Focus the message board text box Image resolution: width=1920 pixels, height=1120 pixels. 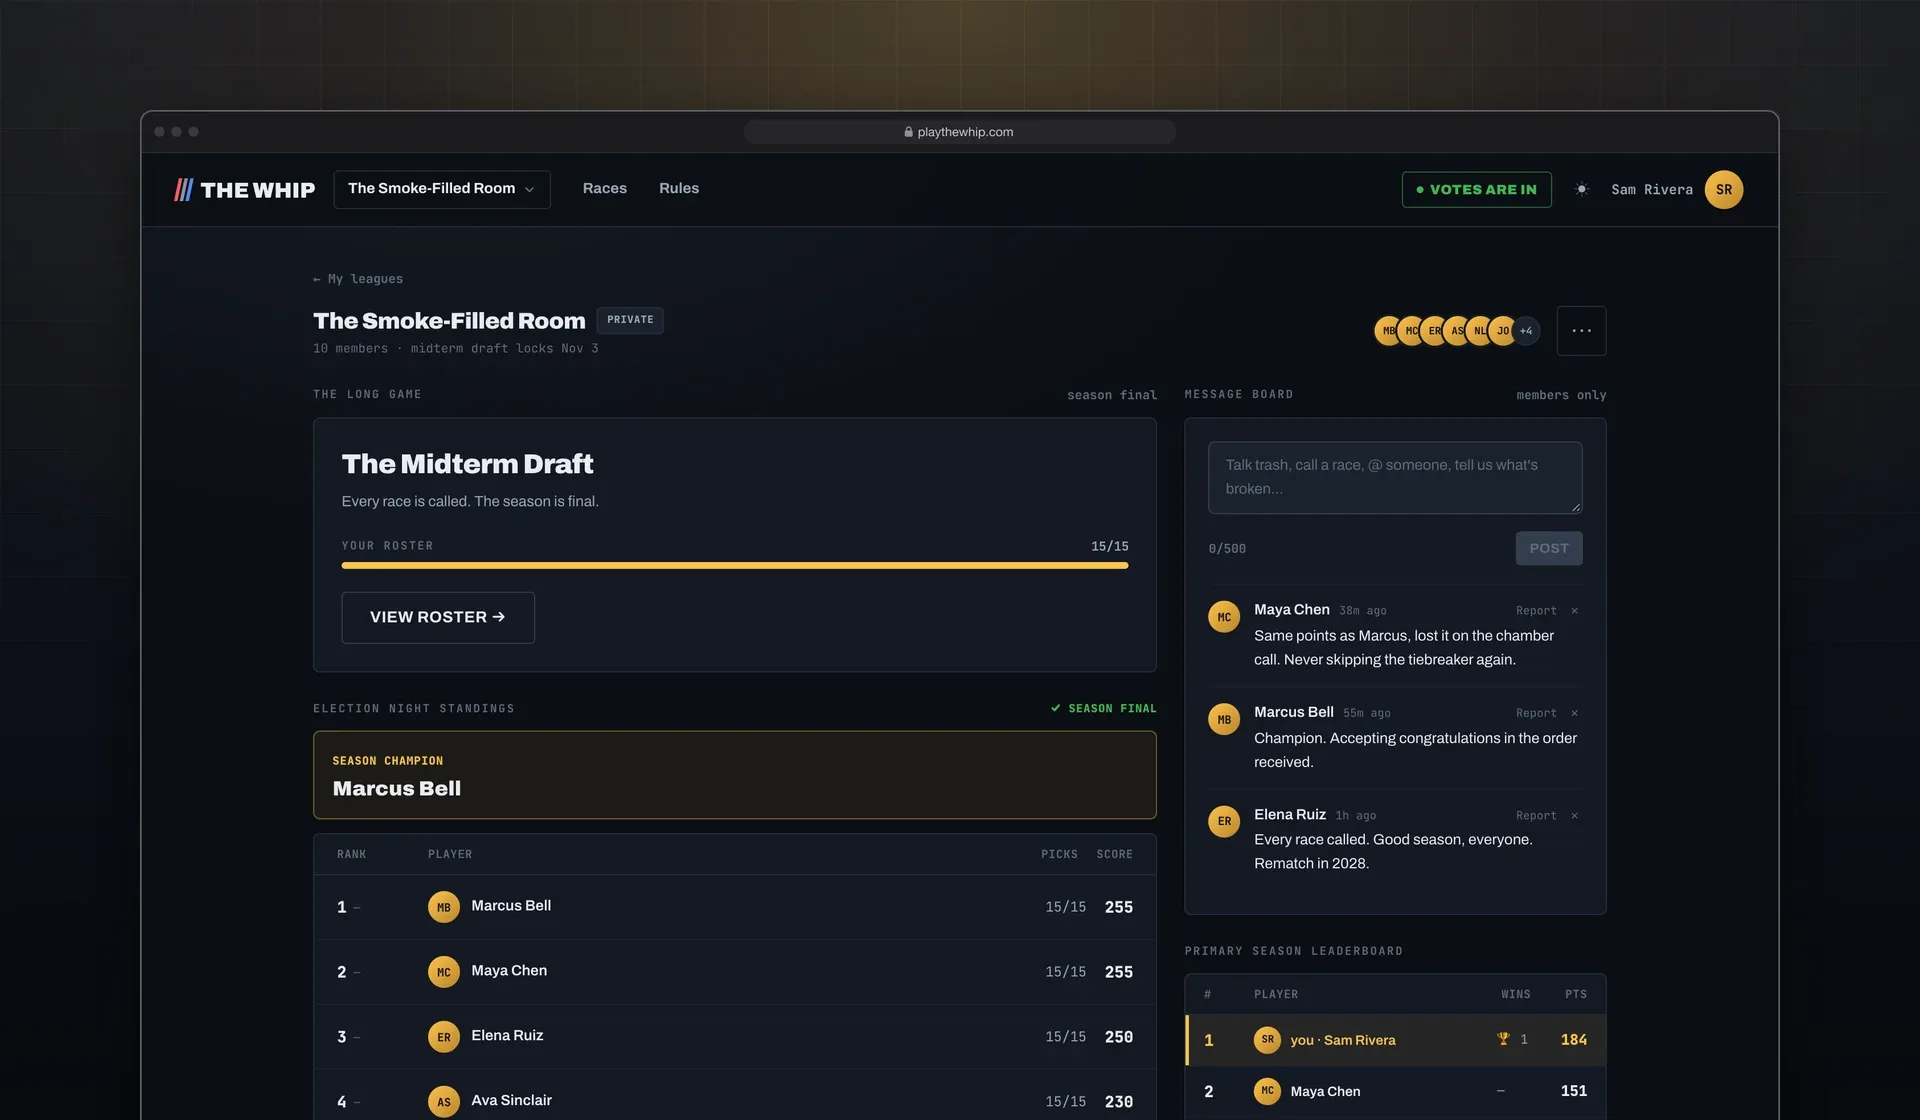[x=1395, y=478]
